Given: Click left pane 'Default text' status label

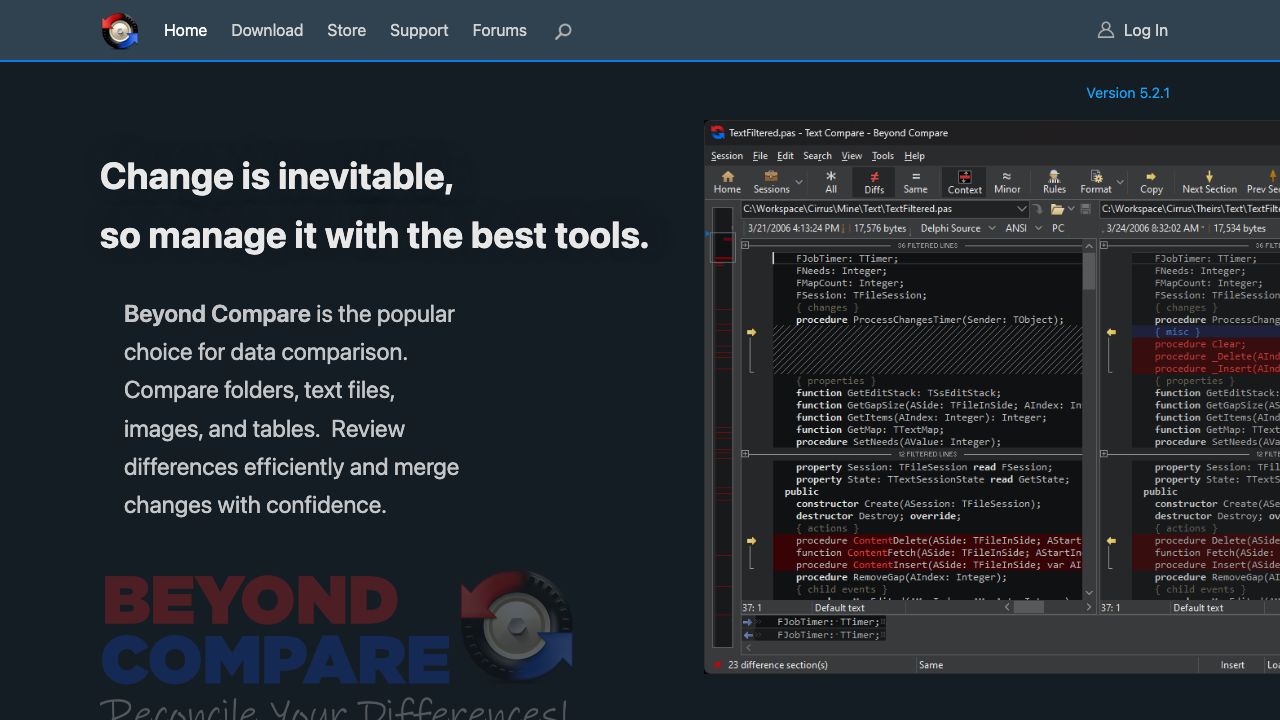Looking at the screenshot, I should click(839, 608).
